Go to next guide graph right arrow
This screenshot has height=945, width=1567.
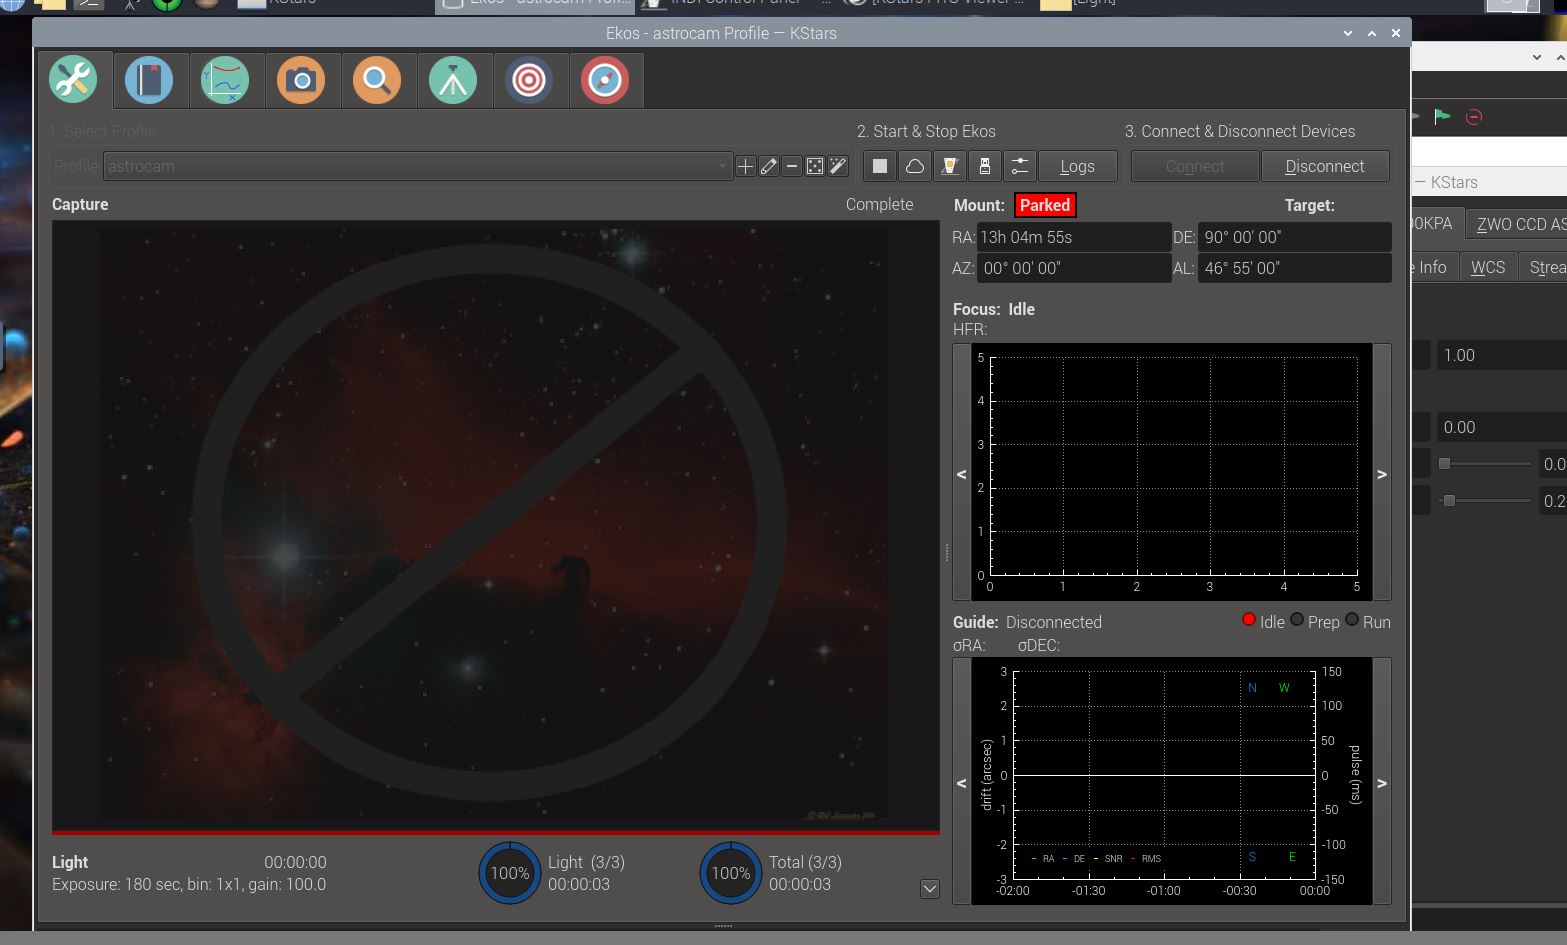tap(1382, 782)
